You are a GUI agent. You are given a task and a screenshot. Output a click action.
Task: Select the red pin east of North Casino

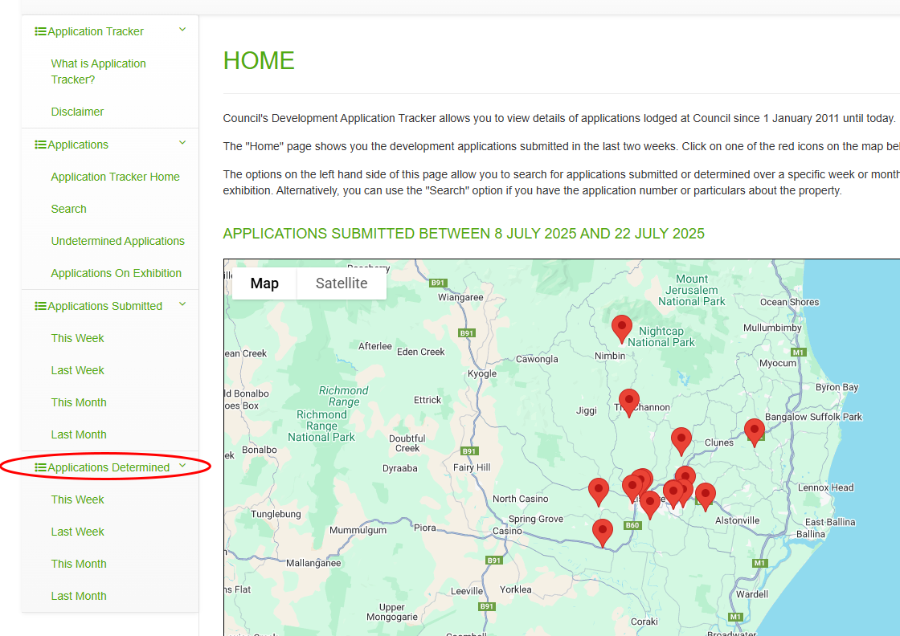[599, 492]
